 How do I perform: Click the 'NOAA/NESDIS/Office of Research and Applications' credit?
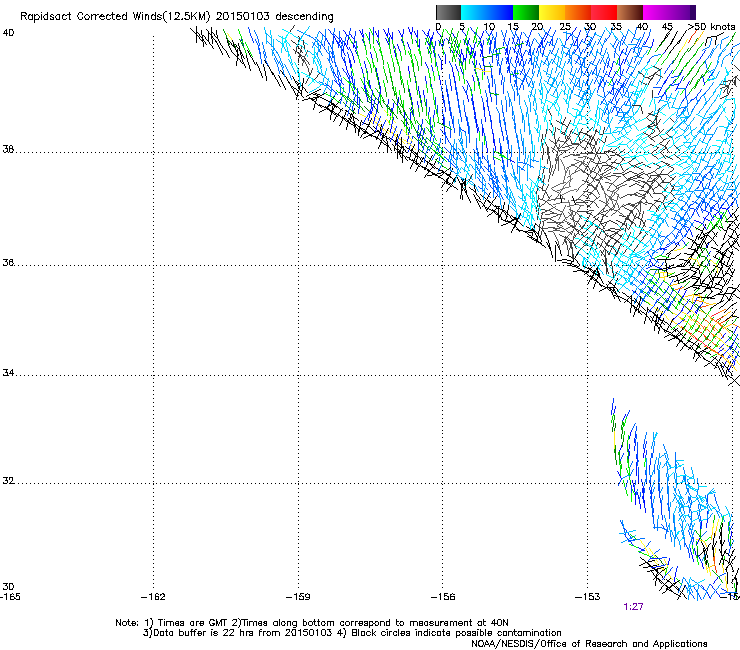(589, 644)
